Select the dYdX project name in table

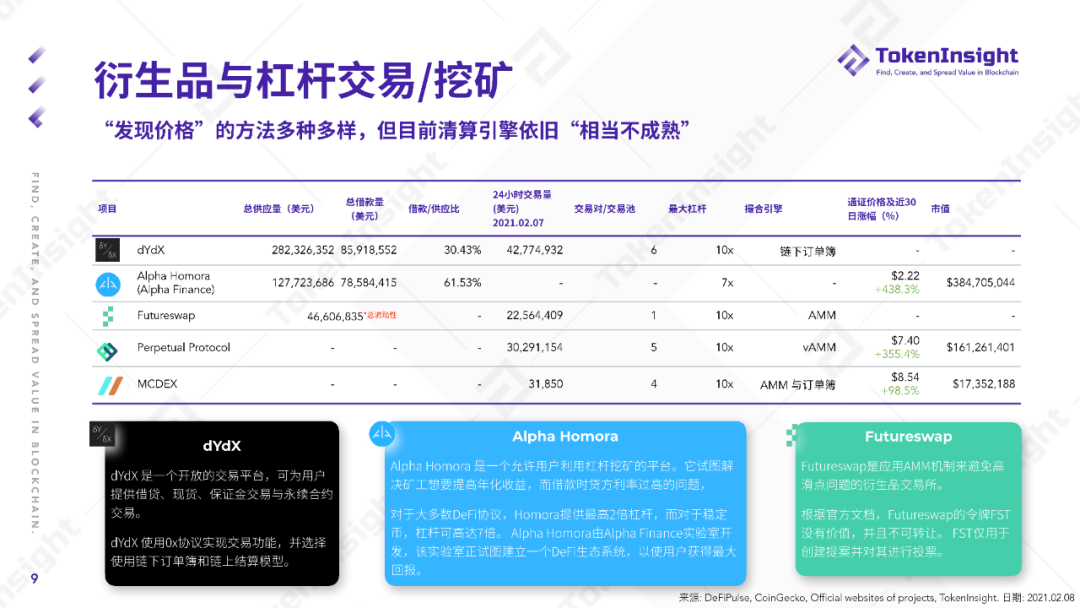[151, 250]
